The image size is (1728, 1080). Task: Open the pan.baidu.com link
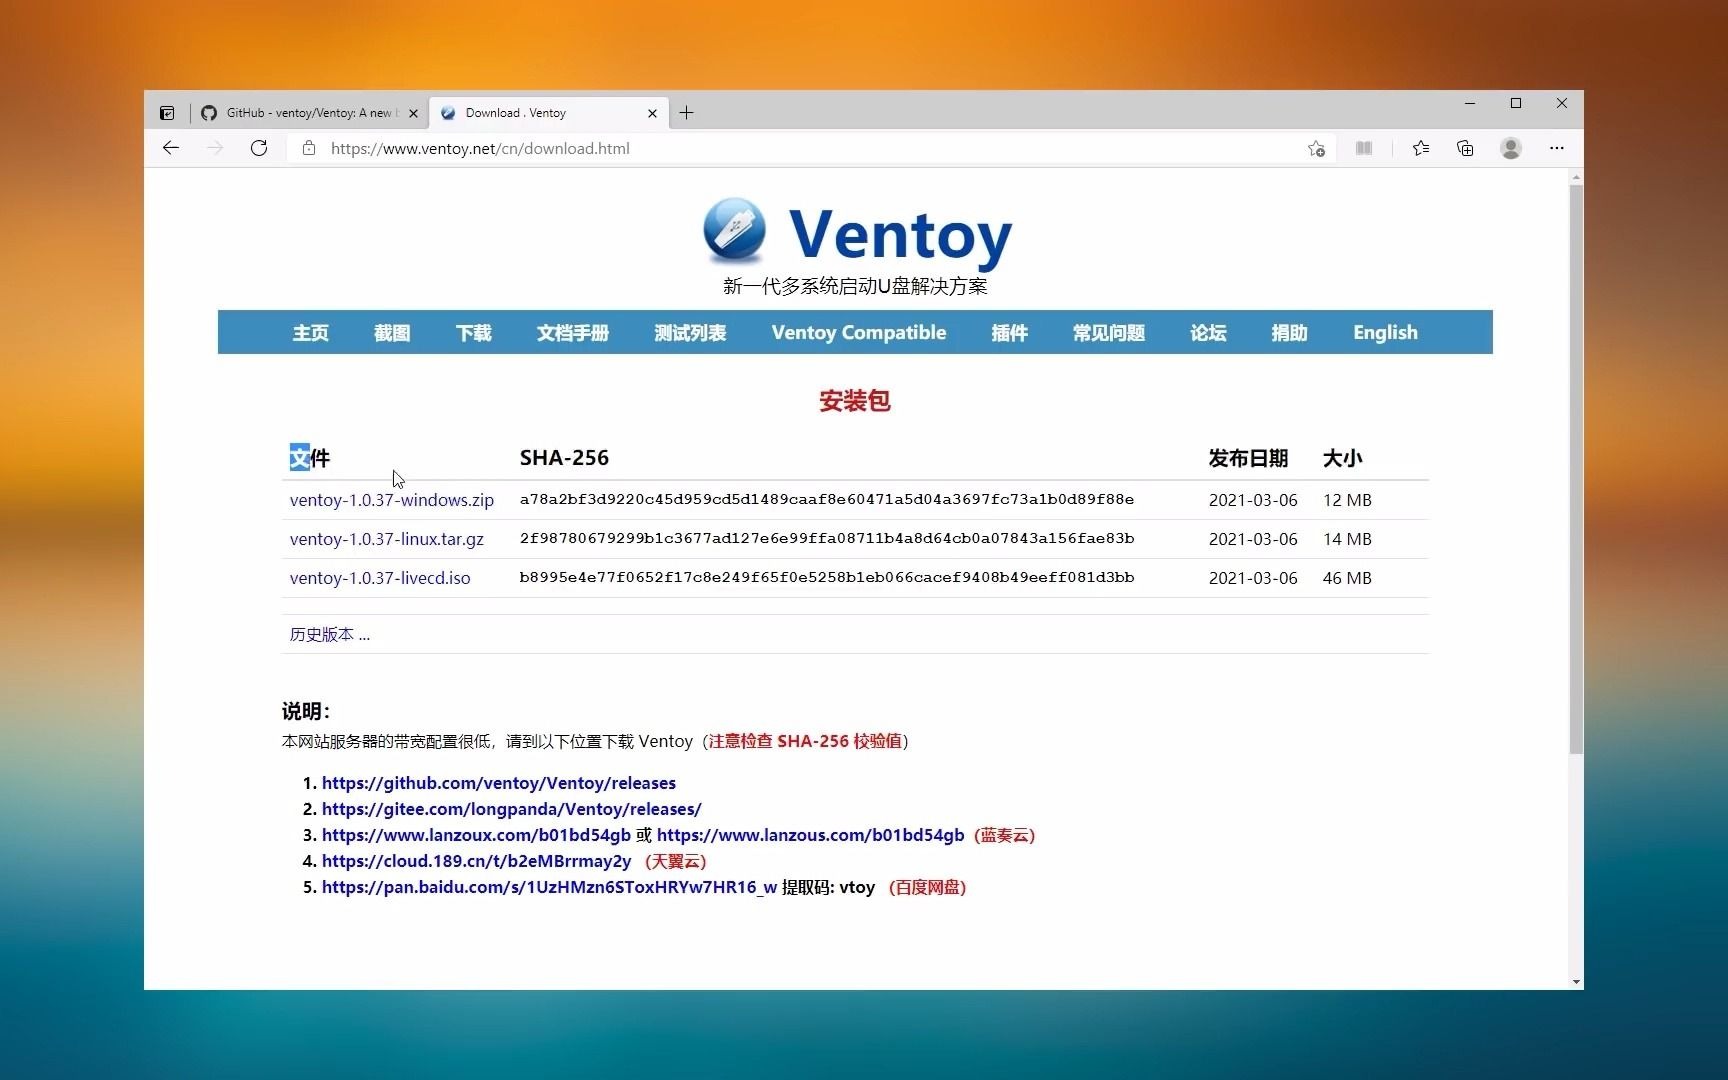pyautogui.click(x=549, y=887)
